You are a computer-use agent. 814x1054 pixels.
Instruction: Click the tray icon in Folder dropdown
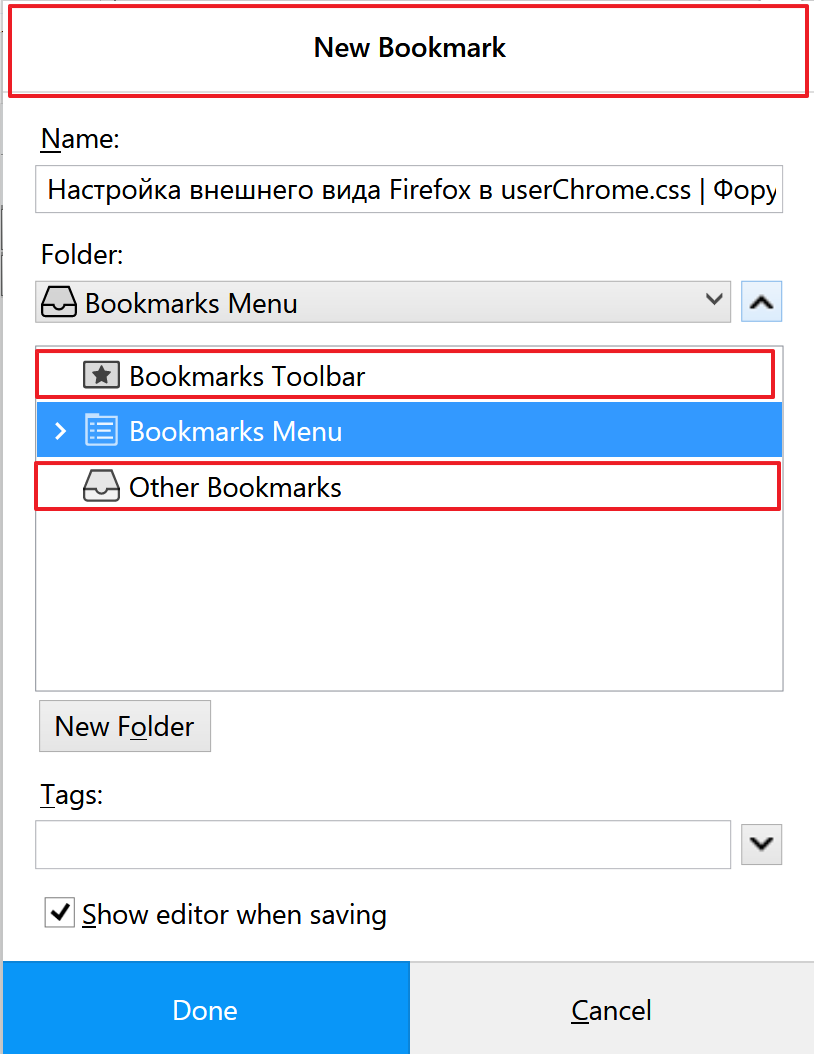click(x=59, y=302)
